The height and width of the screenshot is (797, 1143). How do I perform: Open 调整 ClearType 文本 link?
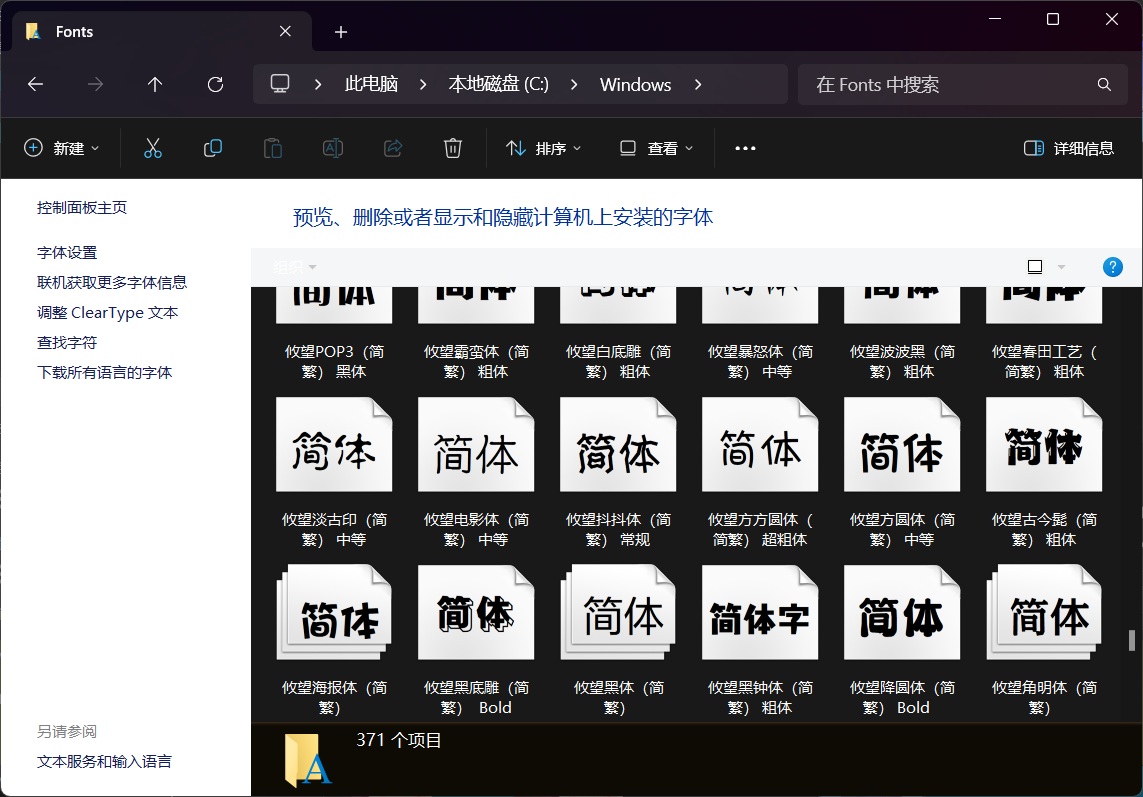click(x=107, y=313)
